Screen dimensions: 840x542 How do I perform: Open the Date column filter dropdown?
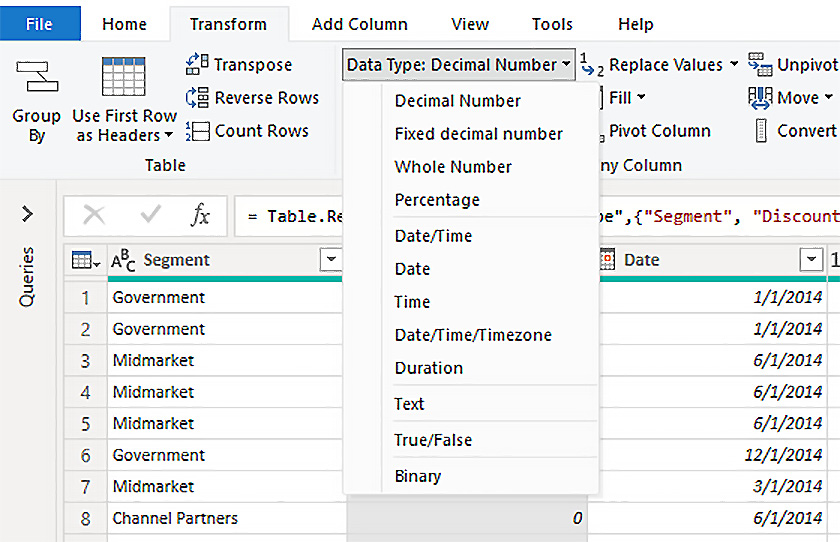click(812, 261)
